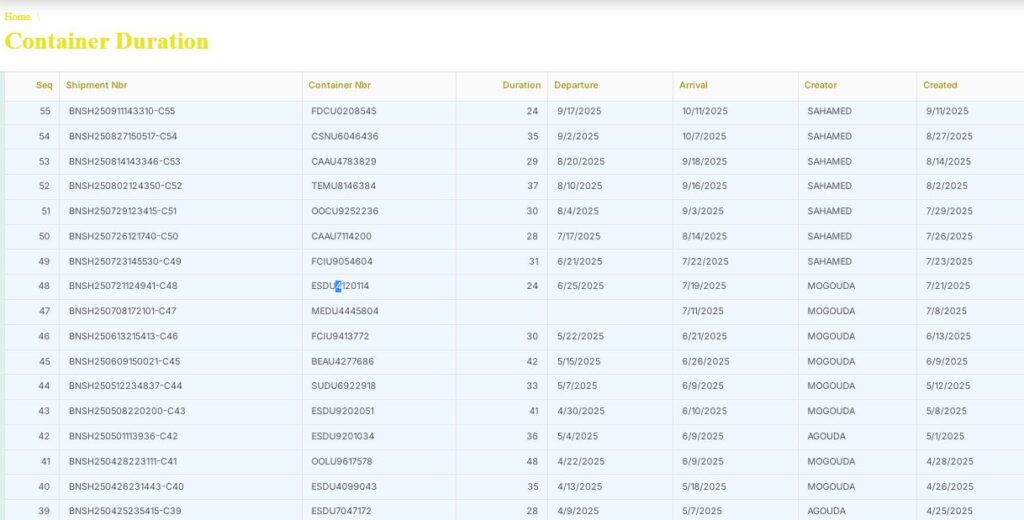Viewport: 1024px width, 520px height.
Task: Click the 9/17/2025 departure date cell
Action: pos(579,111)
